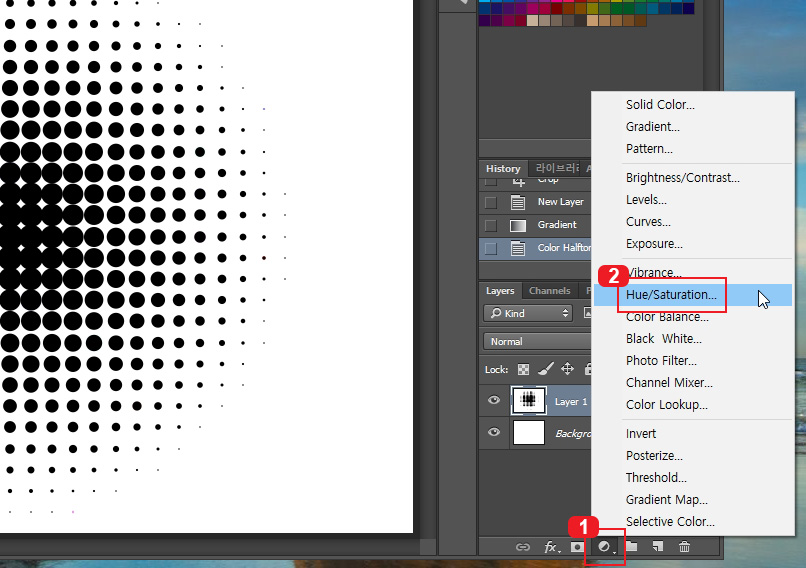Select Posterize... adjustment
Image resolution: width=806 pixels, height=568 pixels.
(x=654, y=456)
